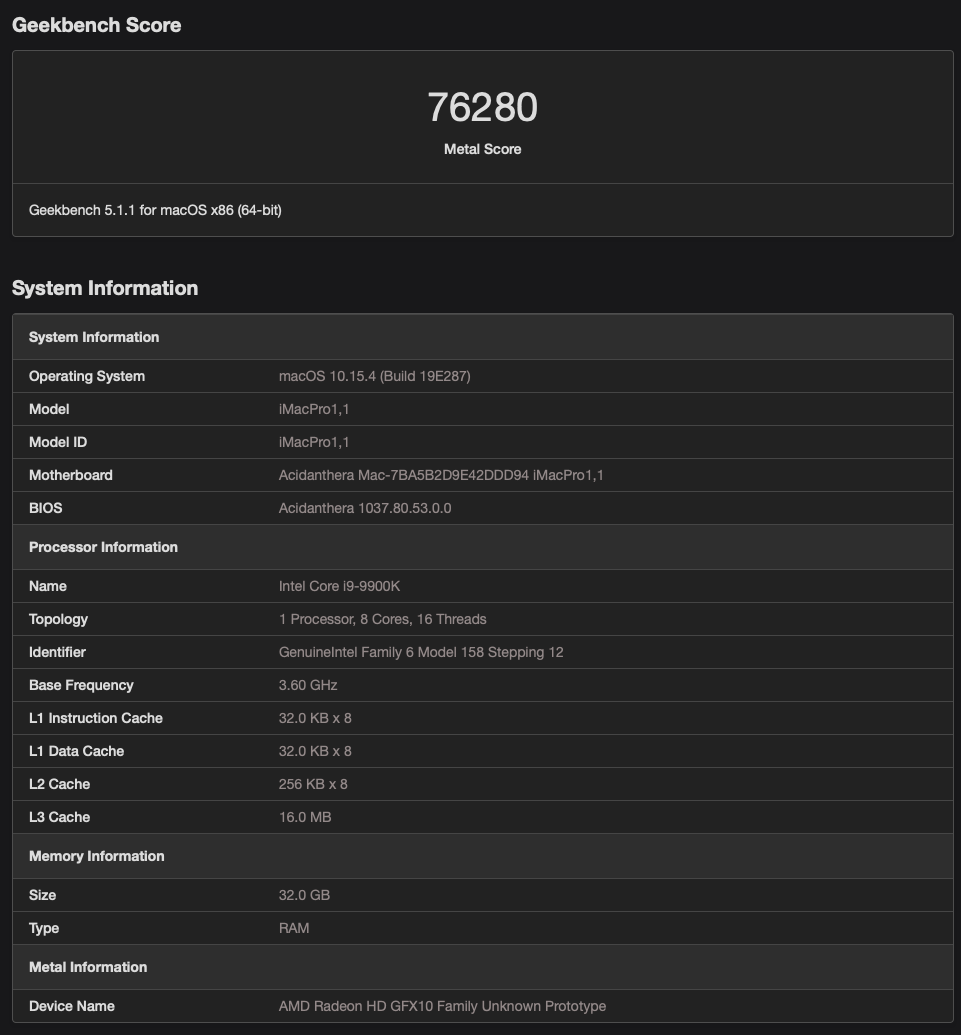Viewport: 961px width, 1035px height.
Task: Click 'Geekbench 5.1.1 for macOS x86 (64-bit)' text
Action: 155,210
